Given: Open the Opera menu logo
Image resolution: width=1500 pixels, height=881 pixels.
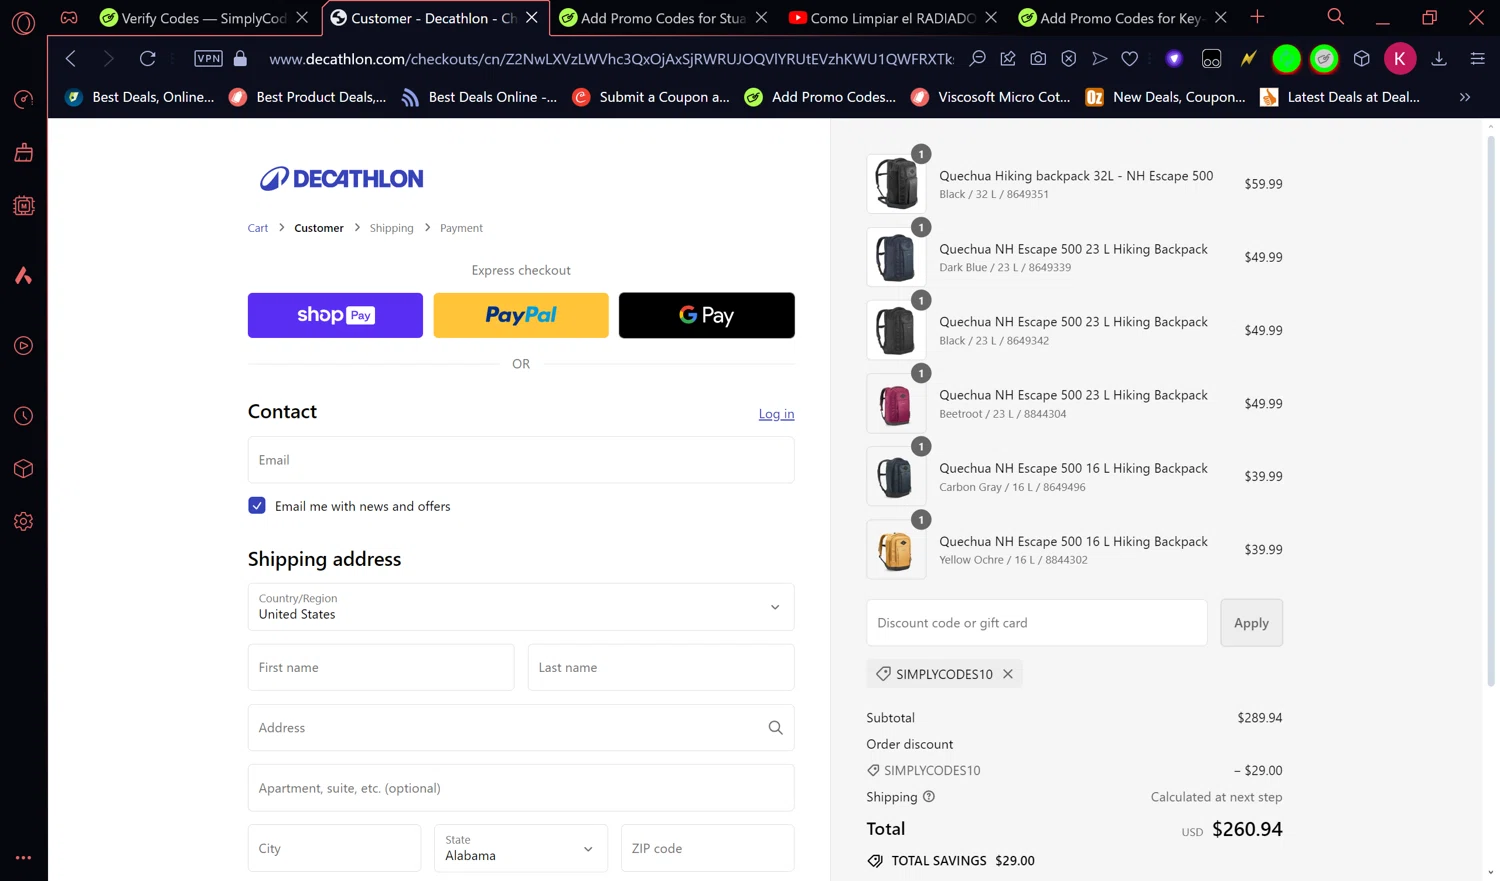Looking at the screenshot, I should pos(24,22).
